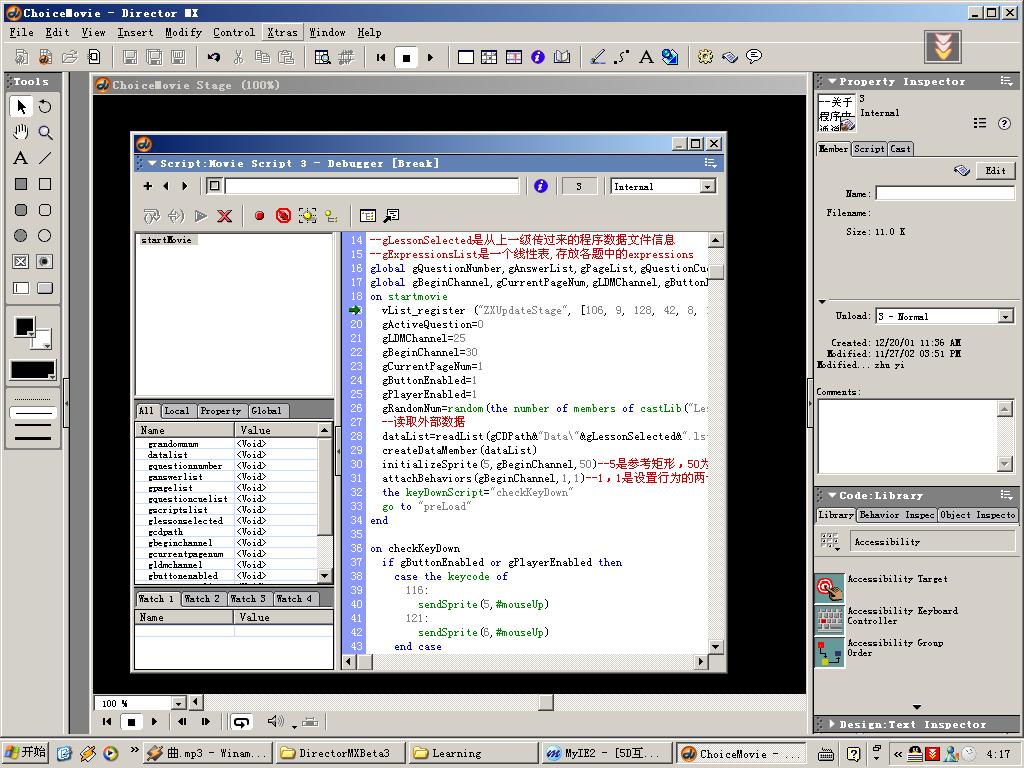Screen dimensions: 1024x768
Task: Choose the two-pixel line width
Action: point(32,425)
